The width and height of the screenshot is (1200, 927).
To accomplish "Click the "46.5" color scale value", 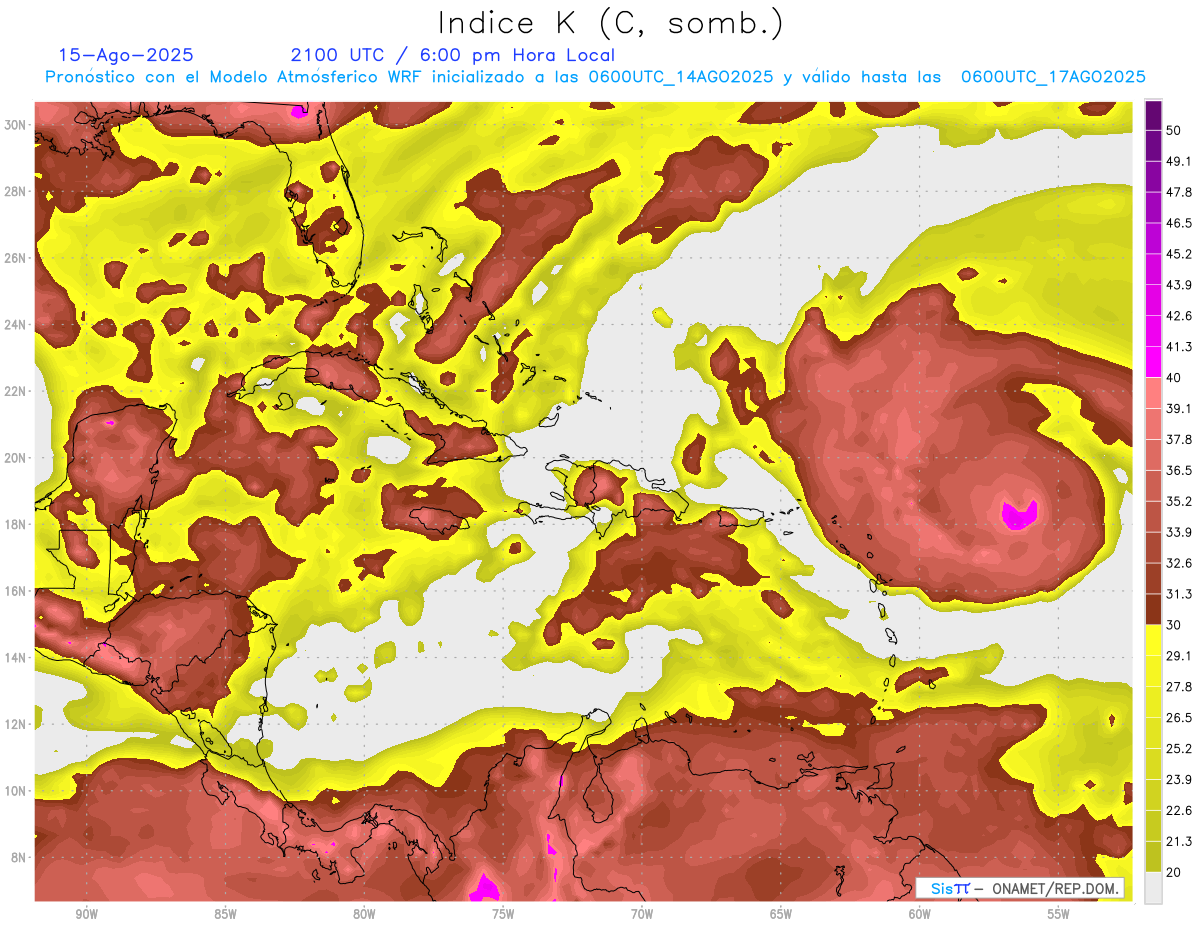I will coord(1178,223).
